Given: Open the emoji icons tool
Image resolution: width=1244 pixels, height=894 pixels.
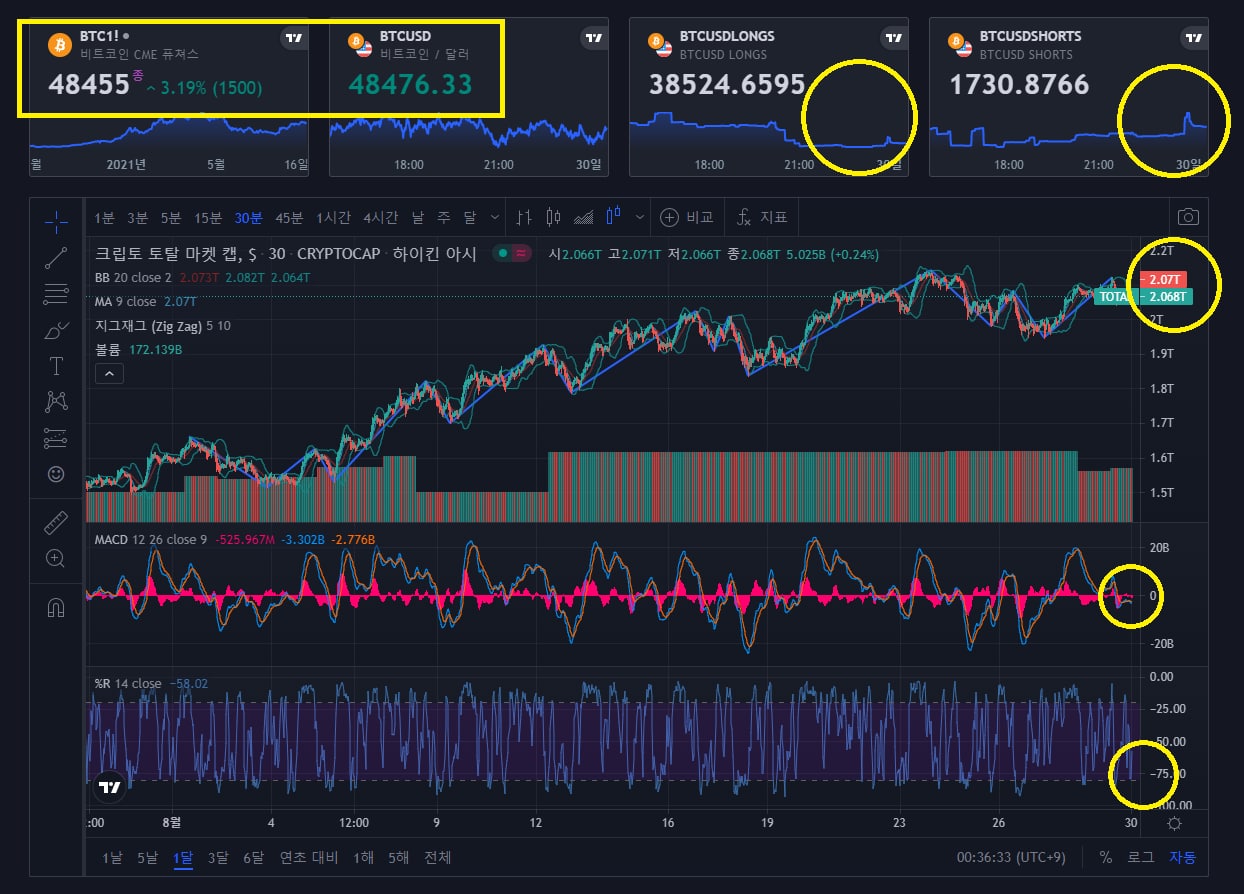Looking at the screenshot, I should click(x=56, y=473).
